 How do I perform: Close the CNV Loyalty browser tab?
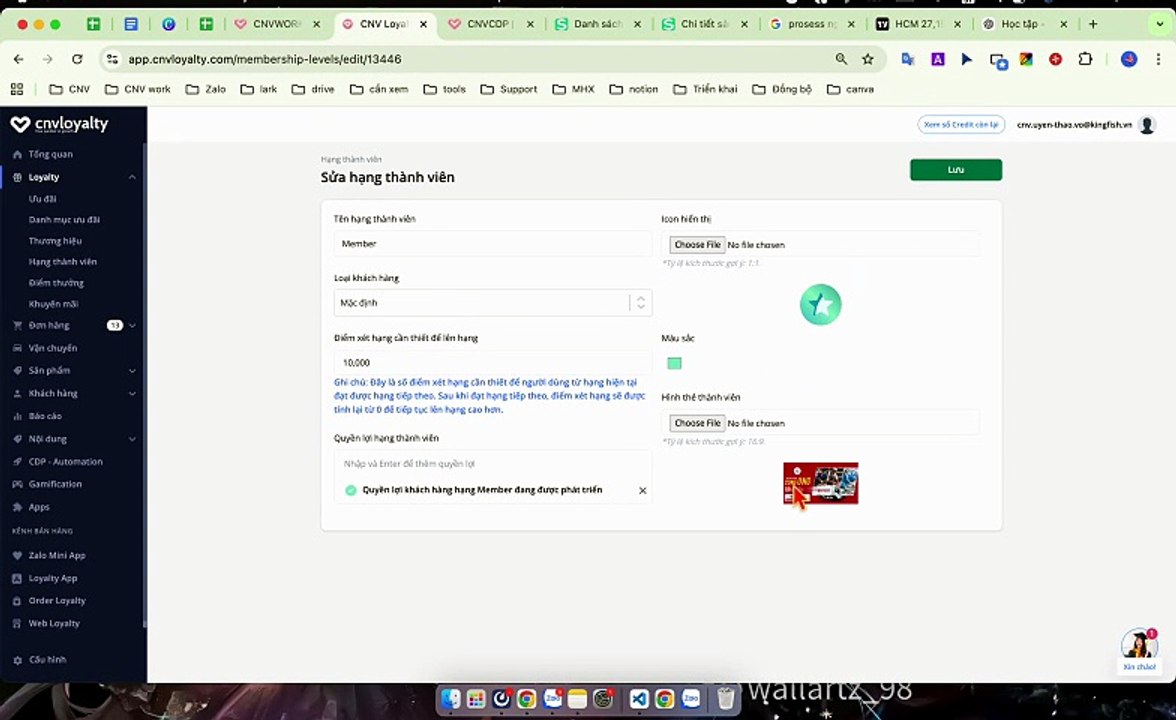tap(423, 24)
